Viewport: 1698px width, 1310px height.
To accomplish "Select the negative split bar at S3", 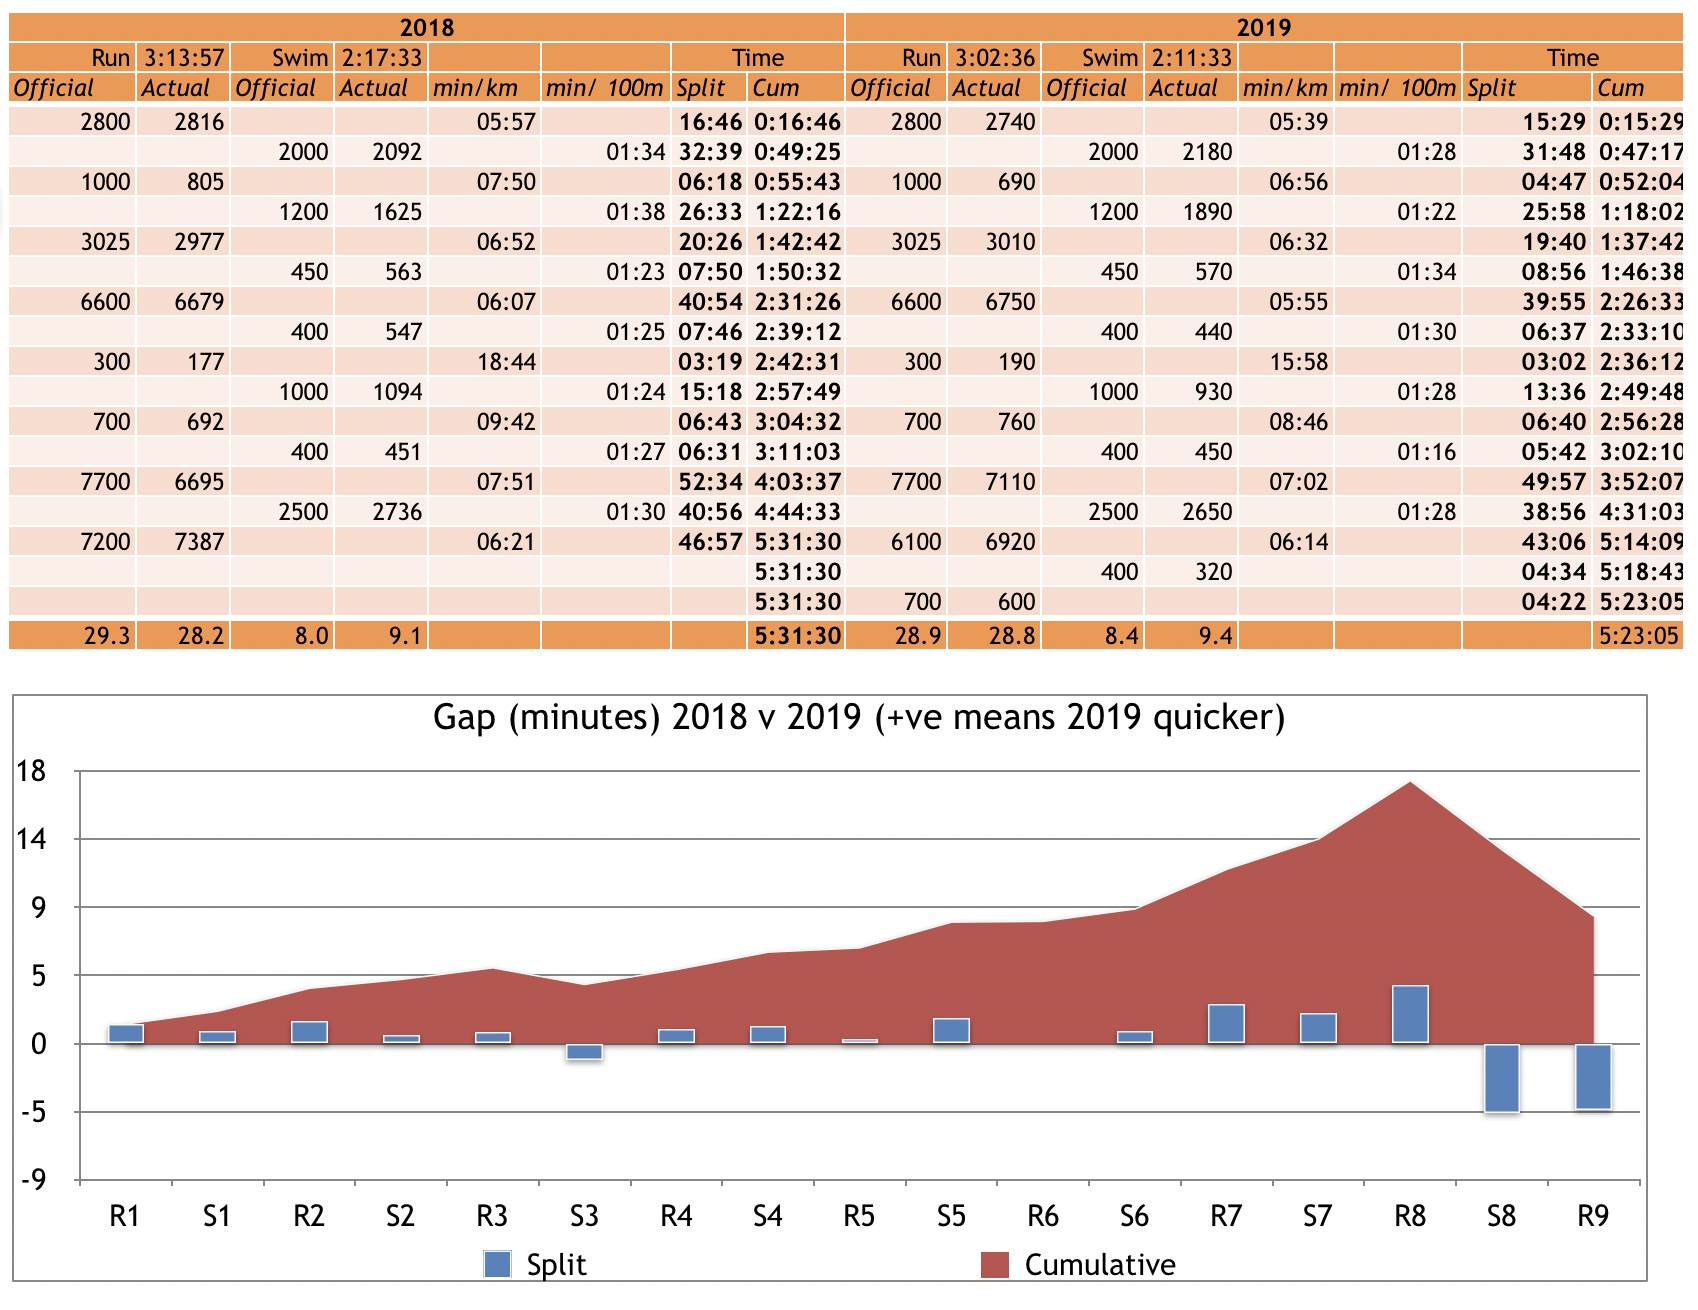I will pos(584,1051).
